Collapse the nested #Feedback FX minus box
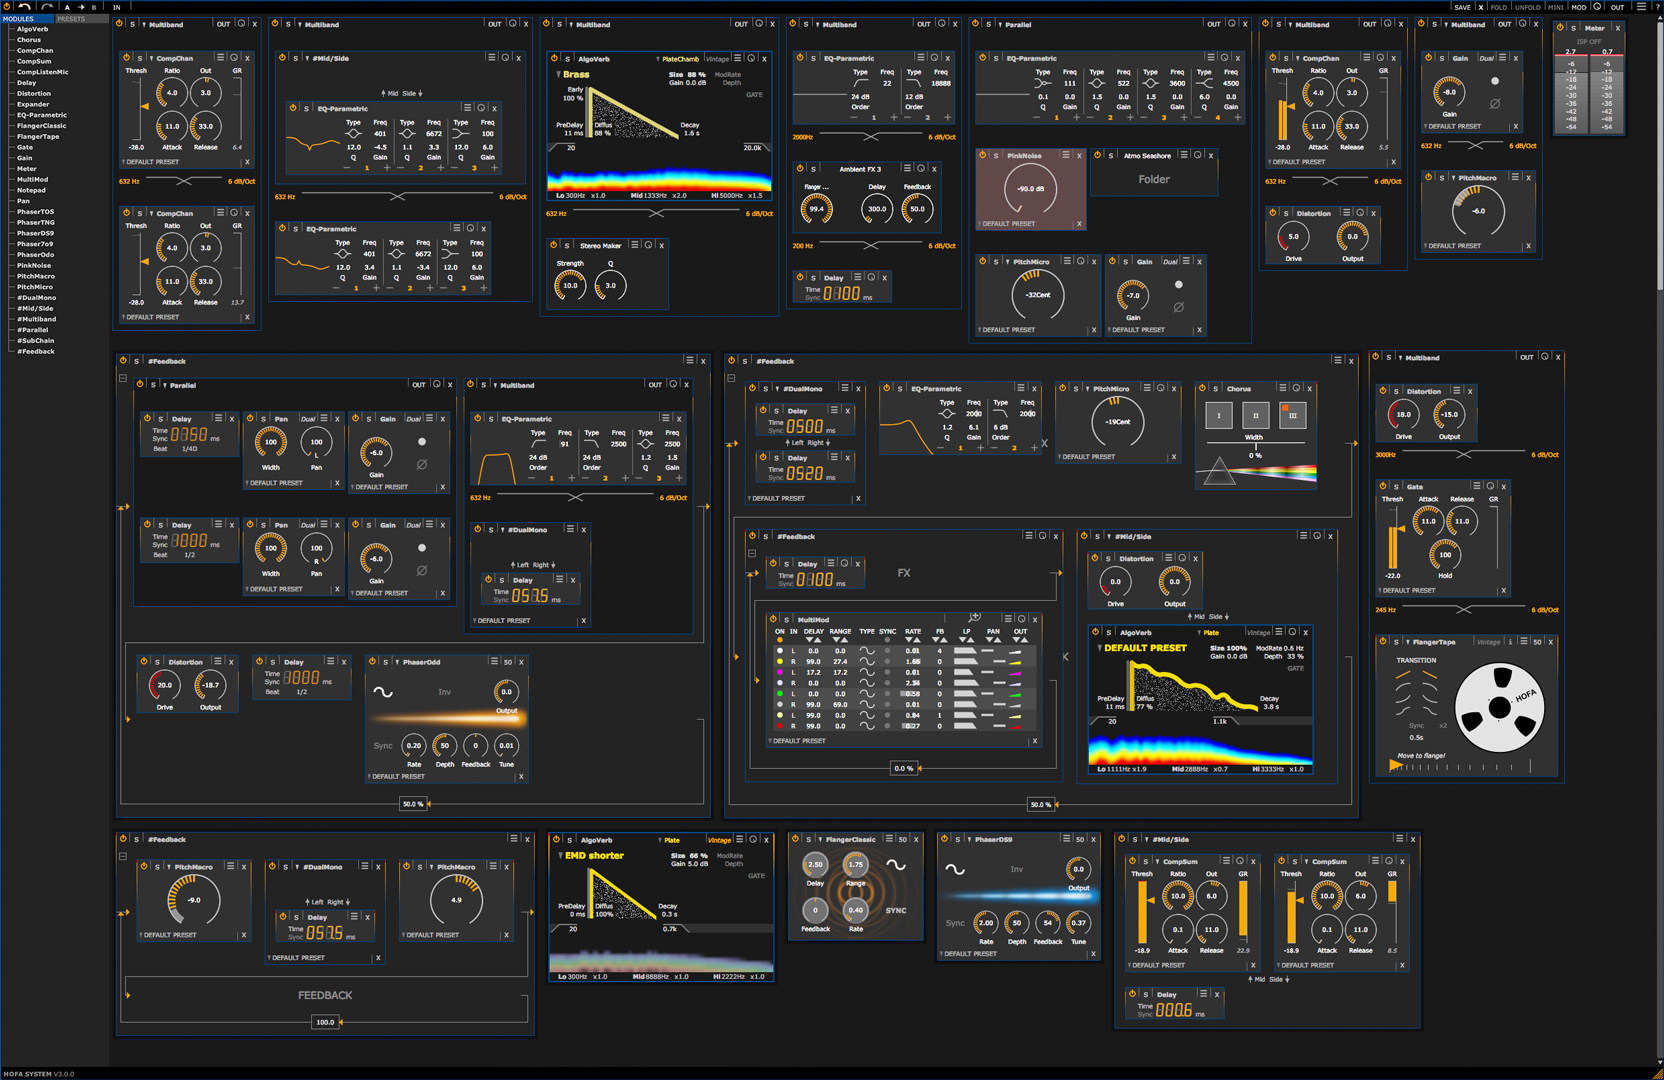The height and width of the screenshot is (1080, 1664). click(x=752, y=553)
